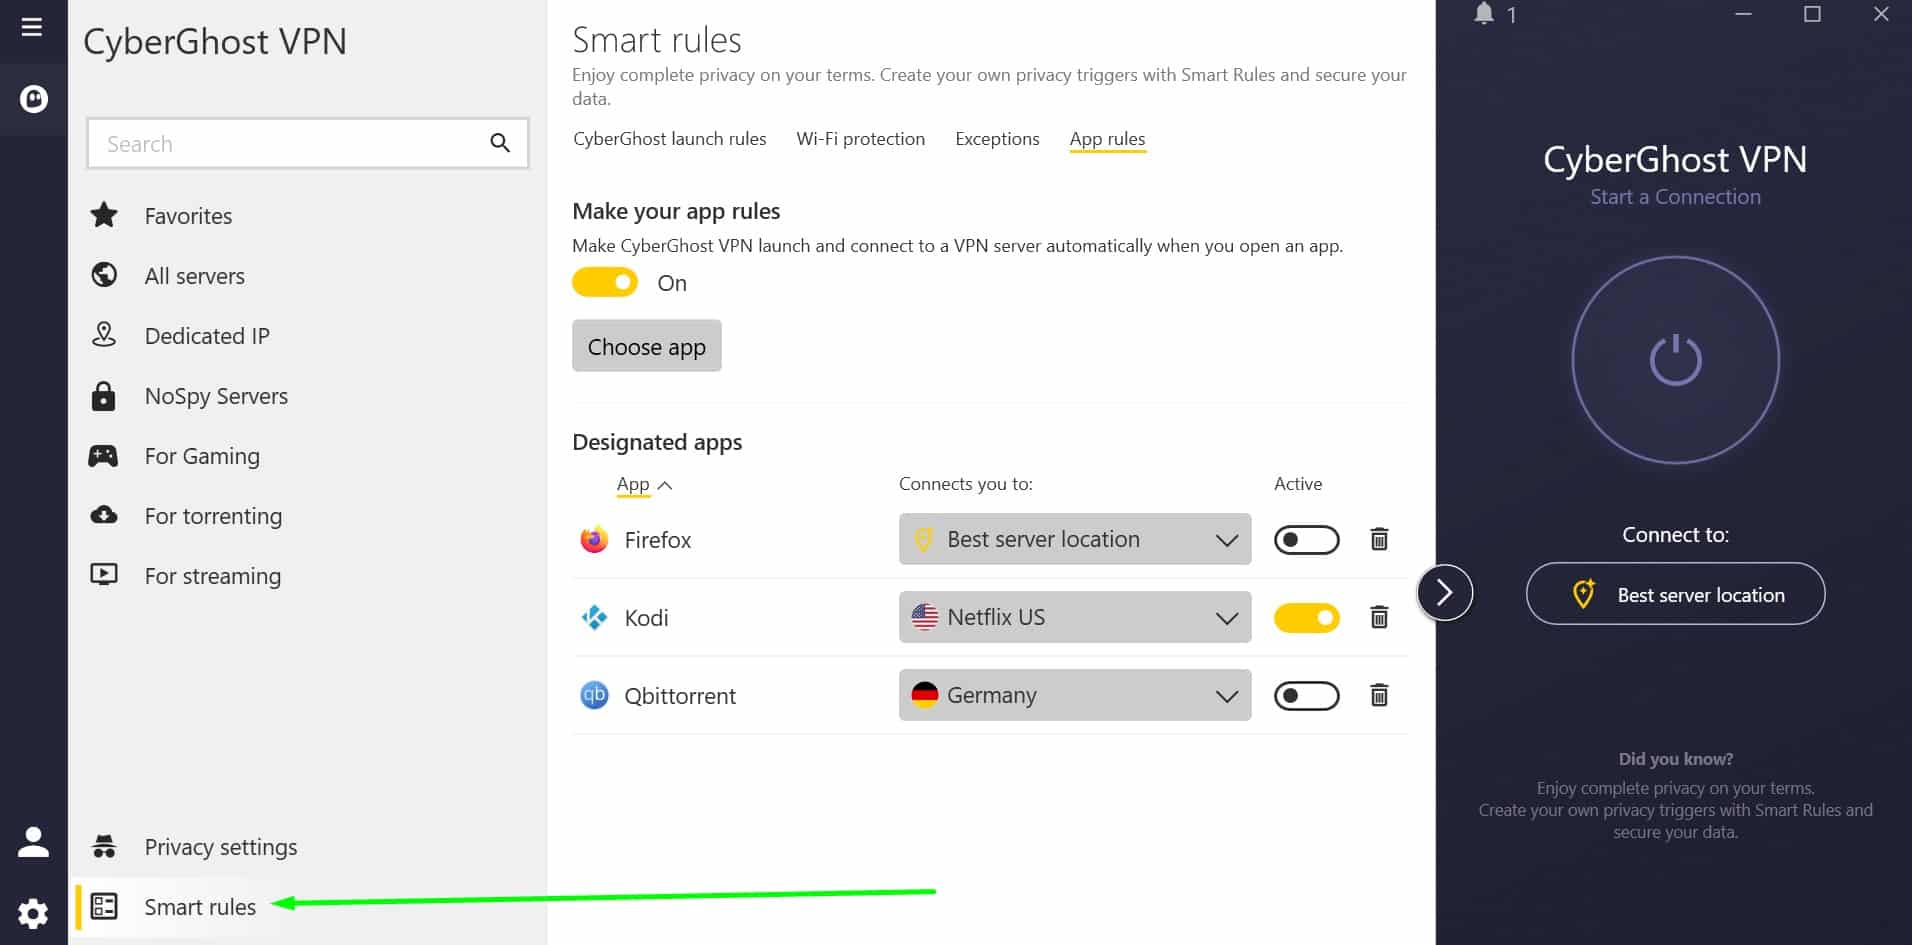Open the Kodi Netflix US dropdown
The height and width of the screenshot is (945, 1912).
pyautogui.click(x=1075, y=617)
